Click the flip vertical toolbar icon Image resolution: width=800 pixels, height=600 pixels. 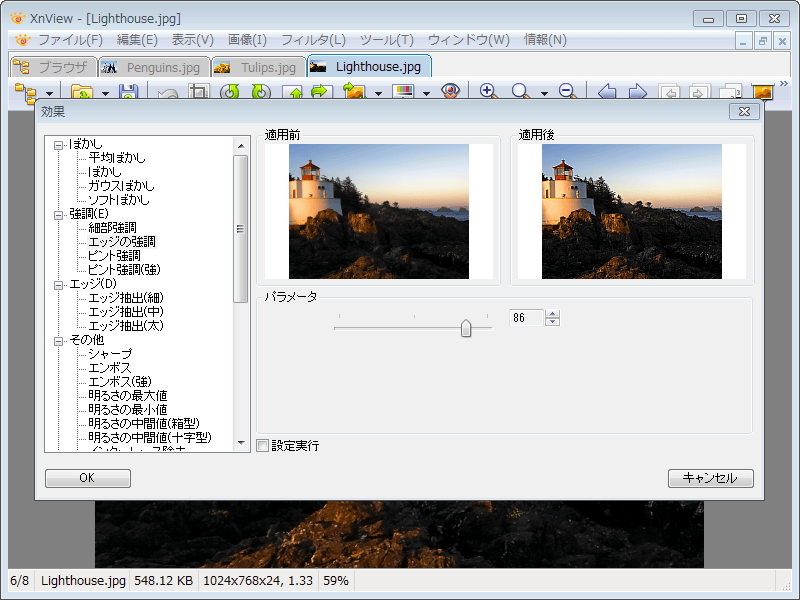(292, 92)
